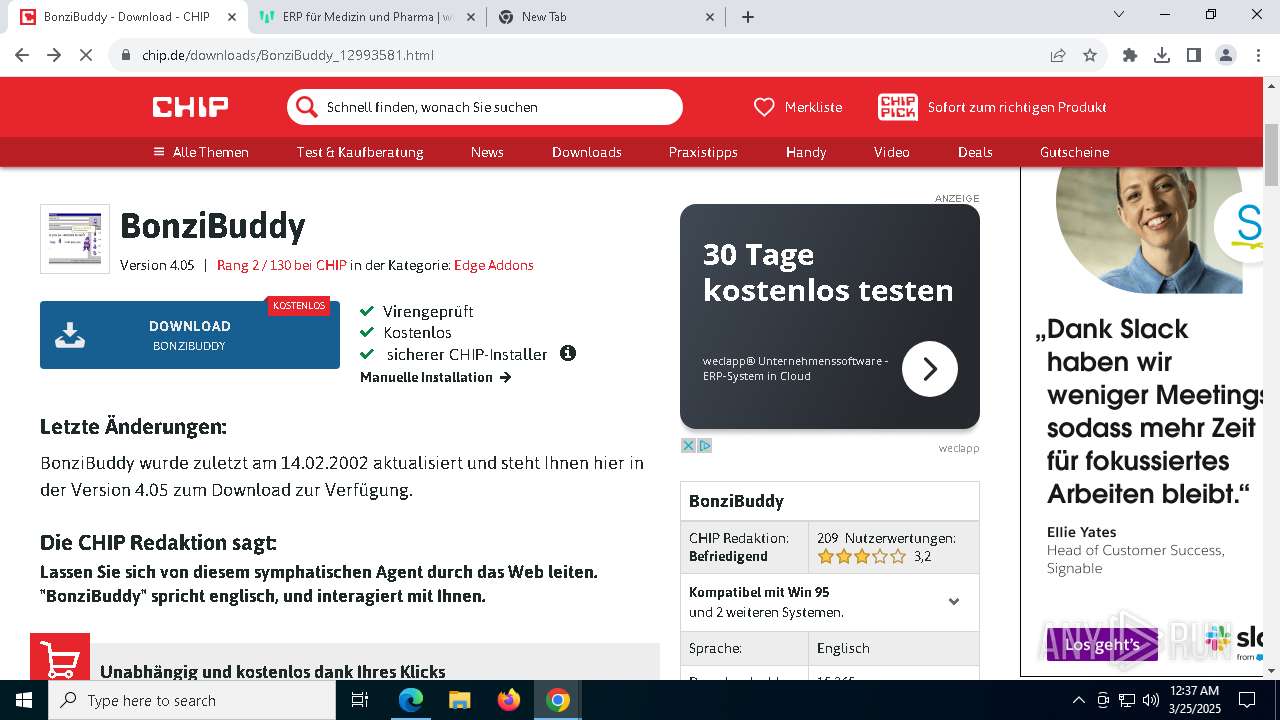Image resolution: width=1280 pixels, height=720 pixels.
Task: Click Los geht's in the Slack ad
Action: [1102, 644]
